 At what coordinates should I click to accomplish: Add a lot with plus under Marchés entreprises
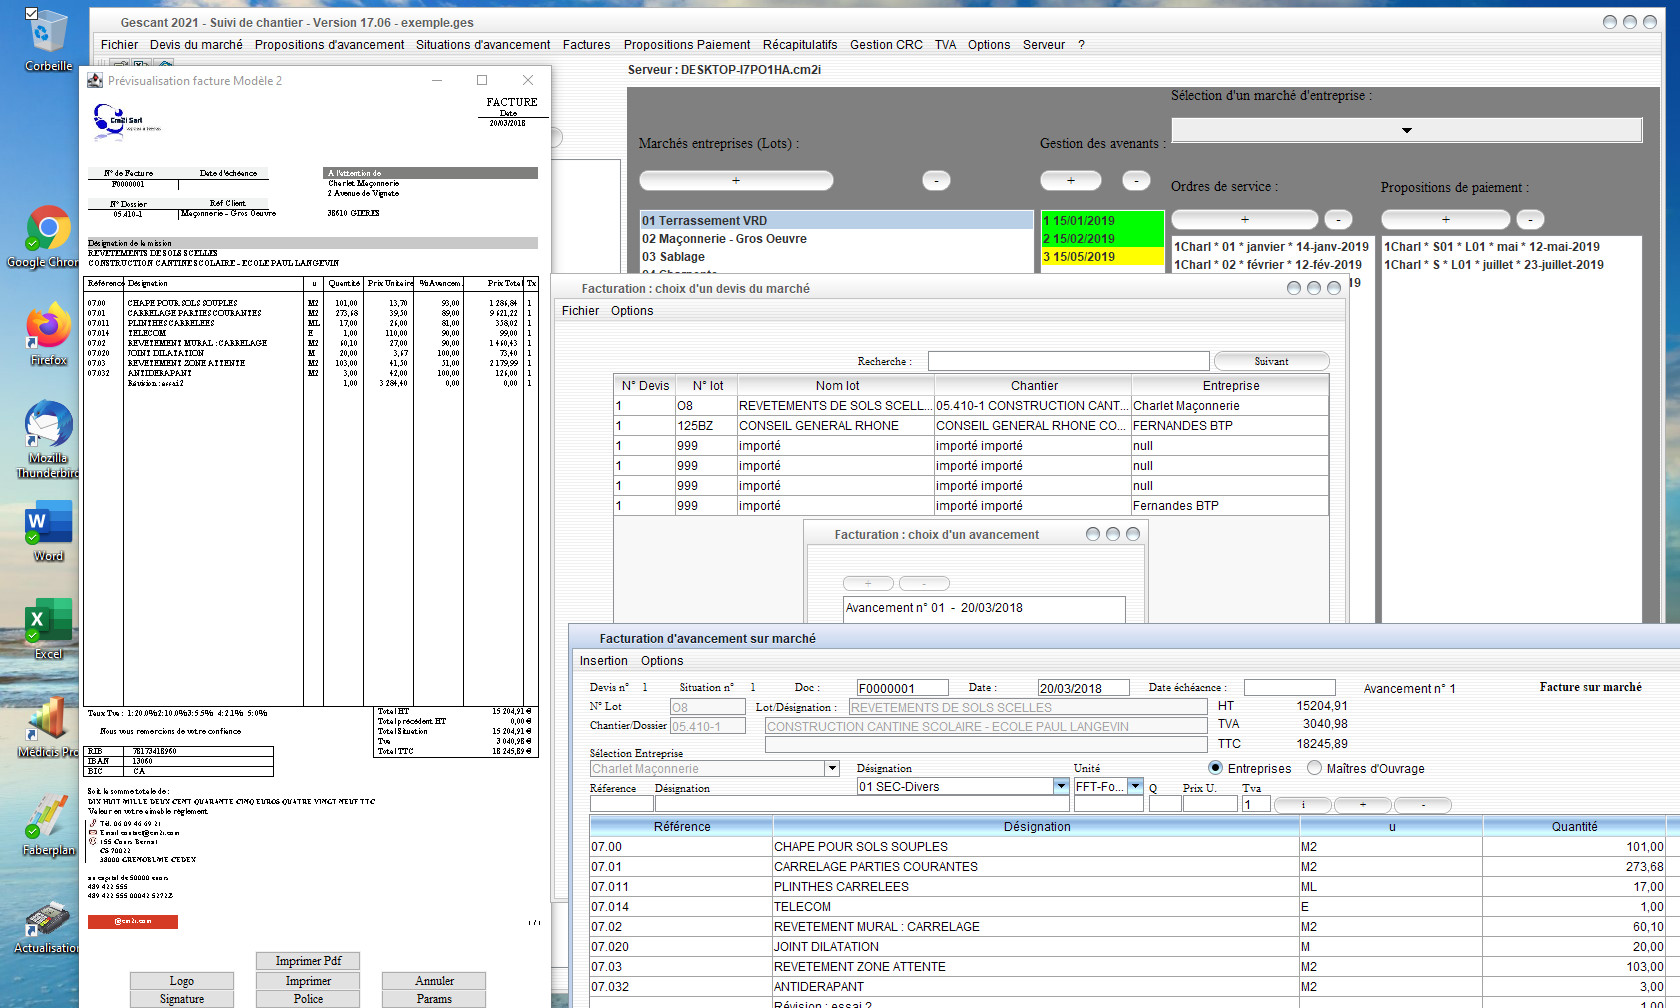(x=736, y=180)
